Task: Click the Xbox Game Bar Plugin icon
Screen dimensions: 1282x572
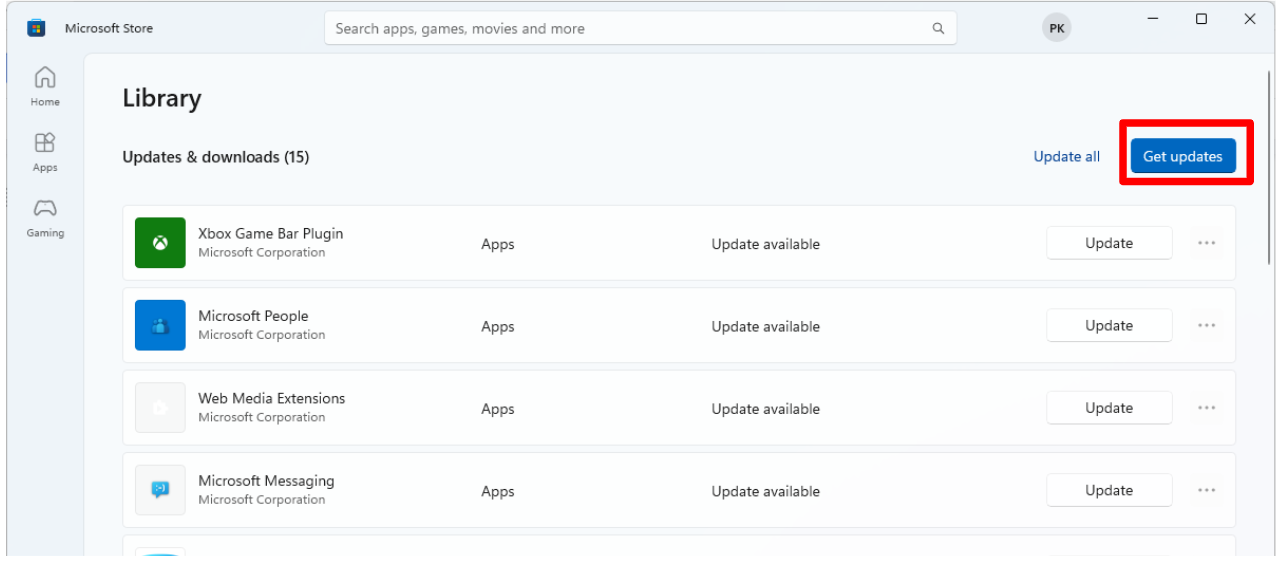Action: coord(160,243)
